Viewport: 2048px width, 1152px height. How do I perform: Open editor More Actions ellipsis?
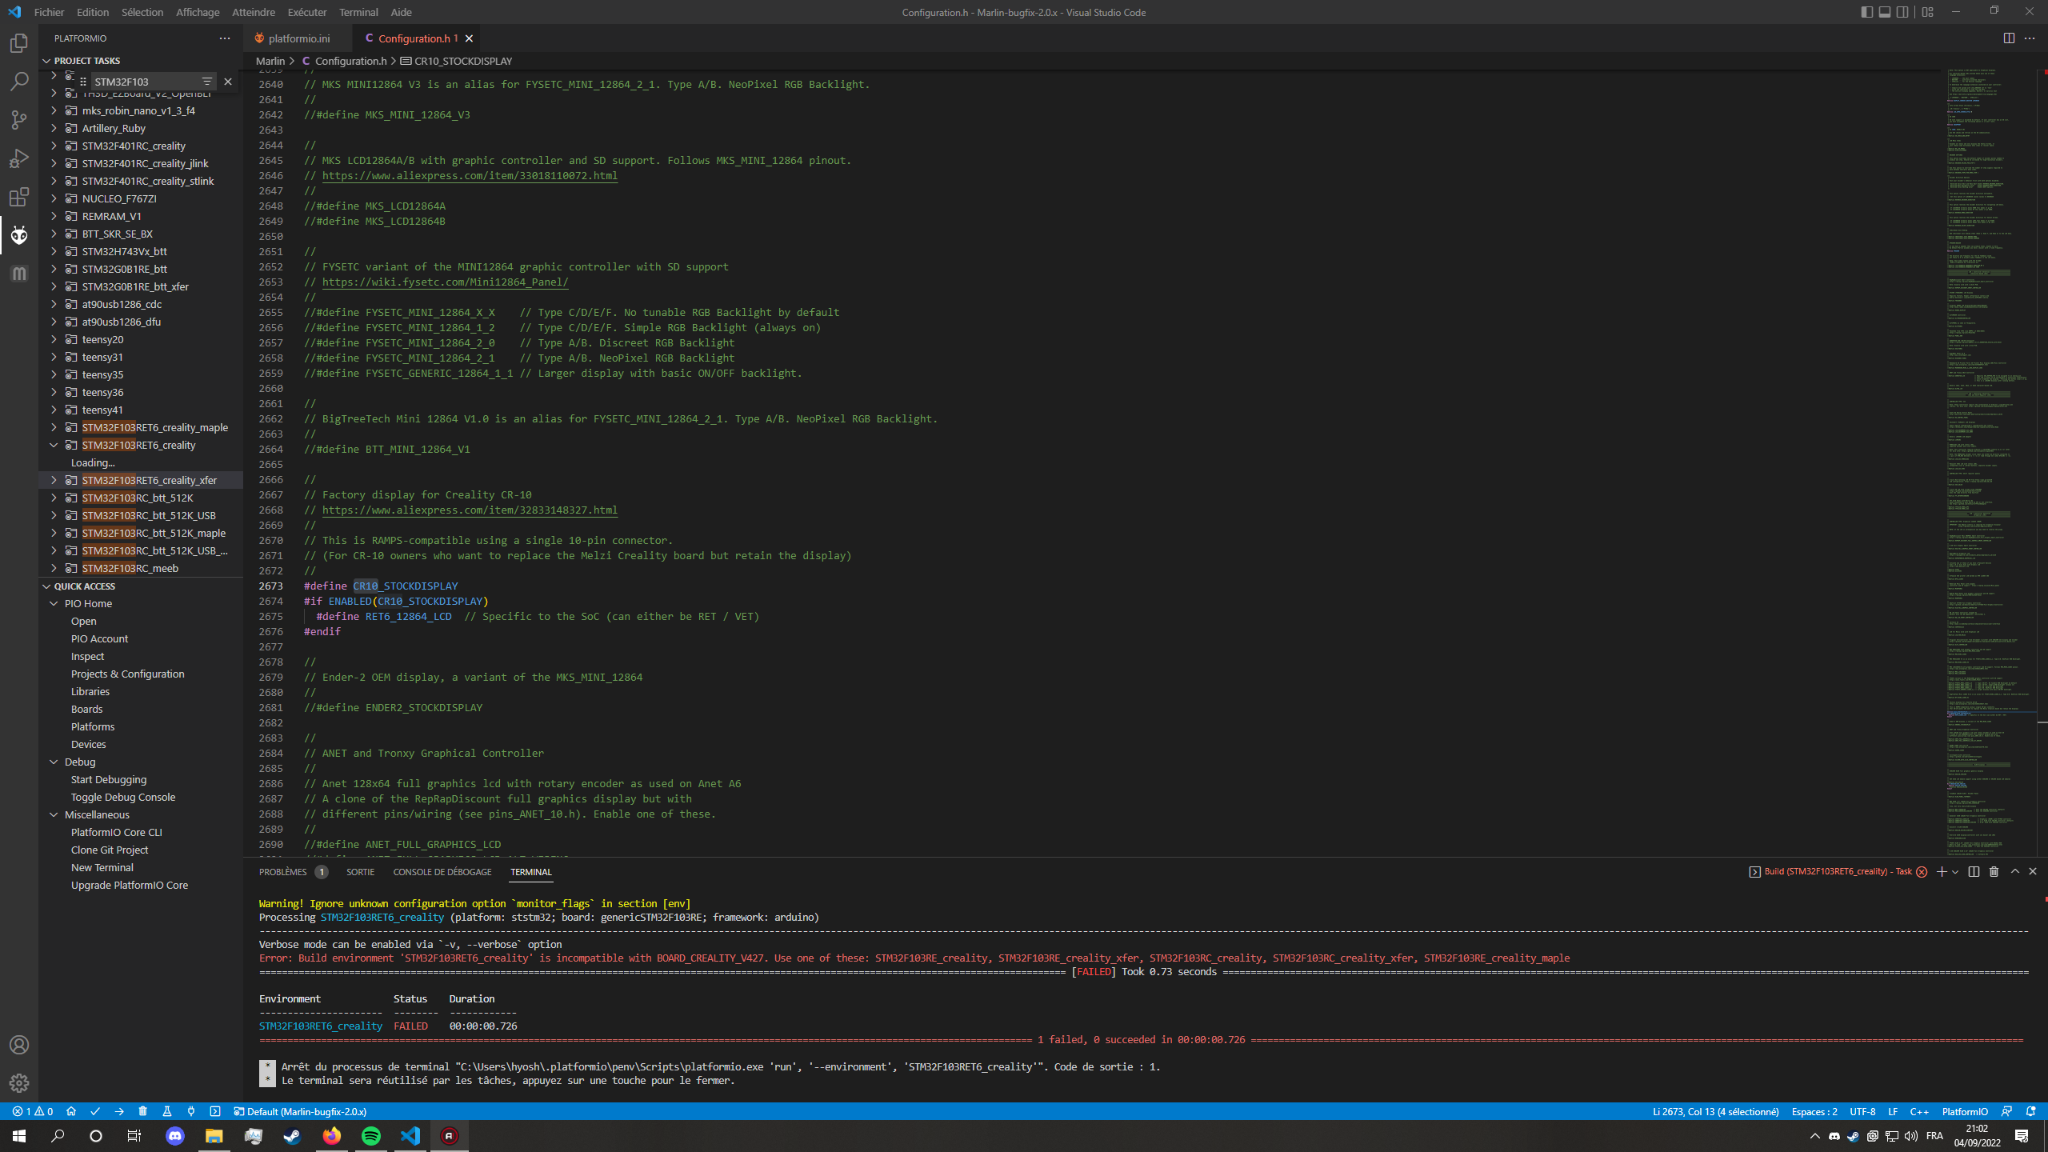pos(2030,38)
